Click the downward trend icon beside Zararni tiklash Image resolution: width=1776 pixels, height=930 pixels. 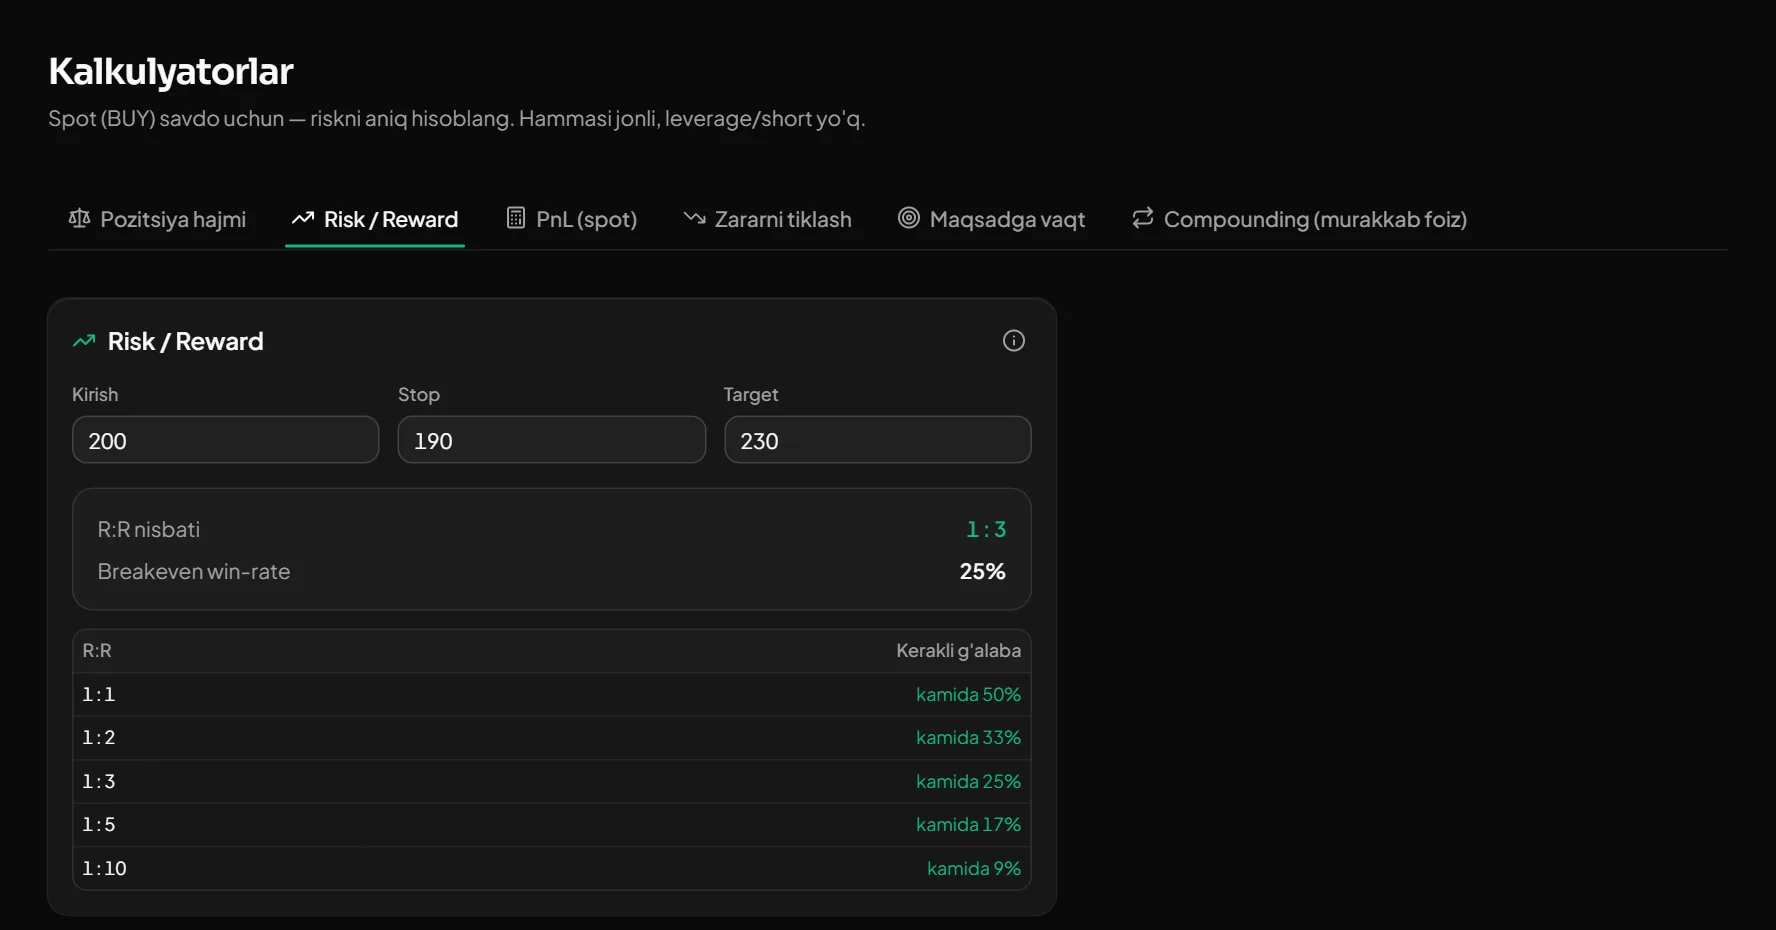694,218
